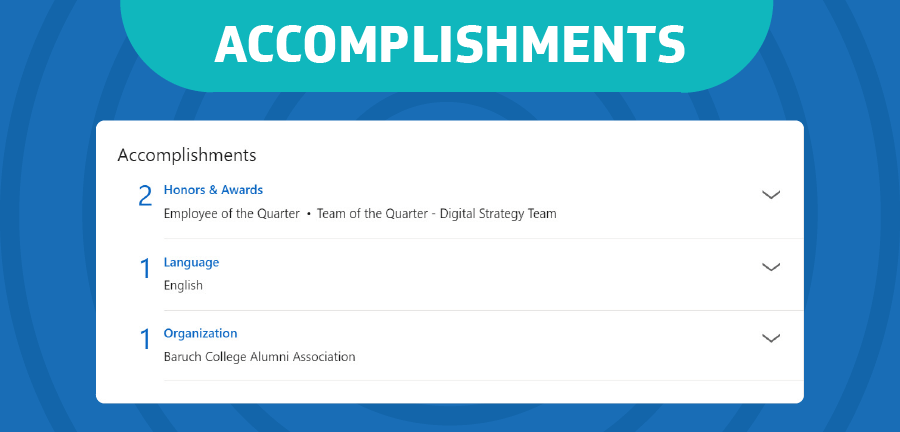
Task: Click the Accomplishments card section title
Action: click(187, 155)
